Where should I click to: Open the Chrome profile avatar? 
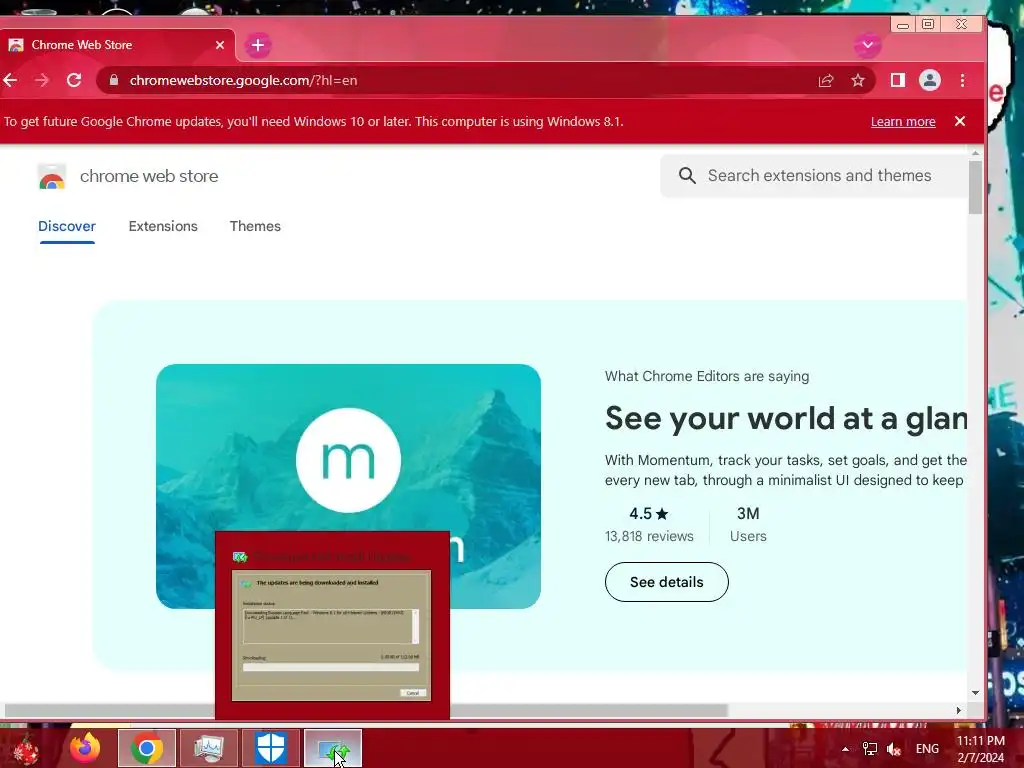[x=930, y=80]
